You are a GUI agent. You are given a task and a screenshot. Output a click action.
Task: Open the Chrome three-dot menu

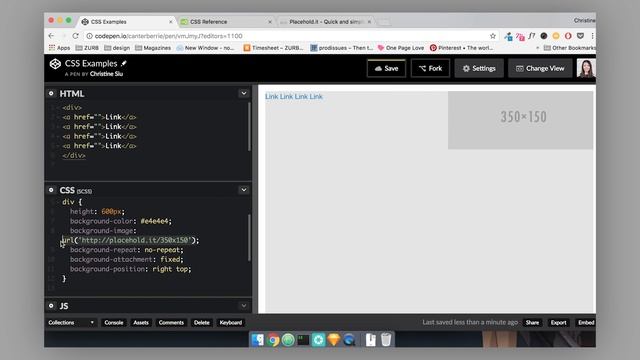(592, 36)
